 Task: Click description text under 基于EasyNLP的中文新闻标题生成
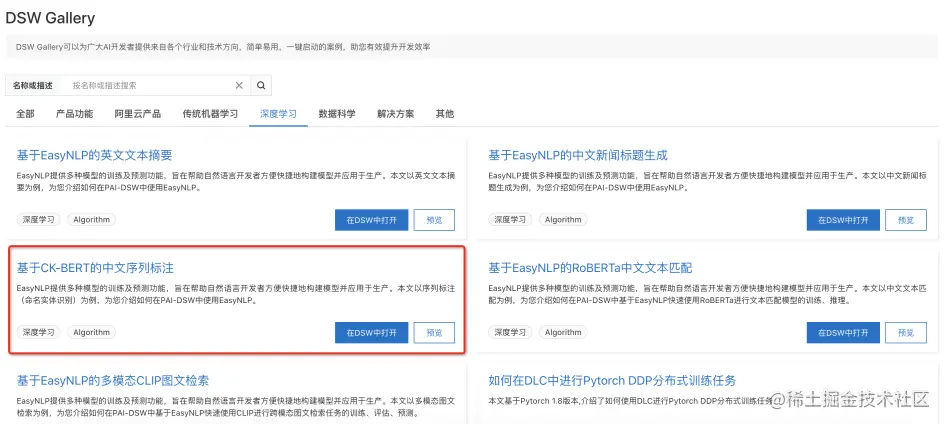707,181
